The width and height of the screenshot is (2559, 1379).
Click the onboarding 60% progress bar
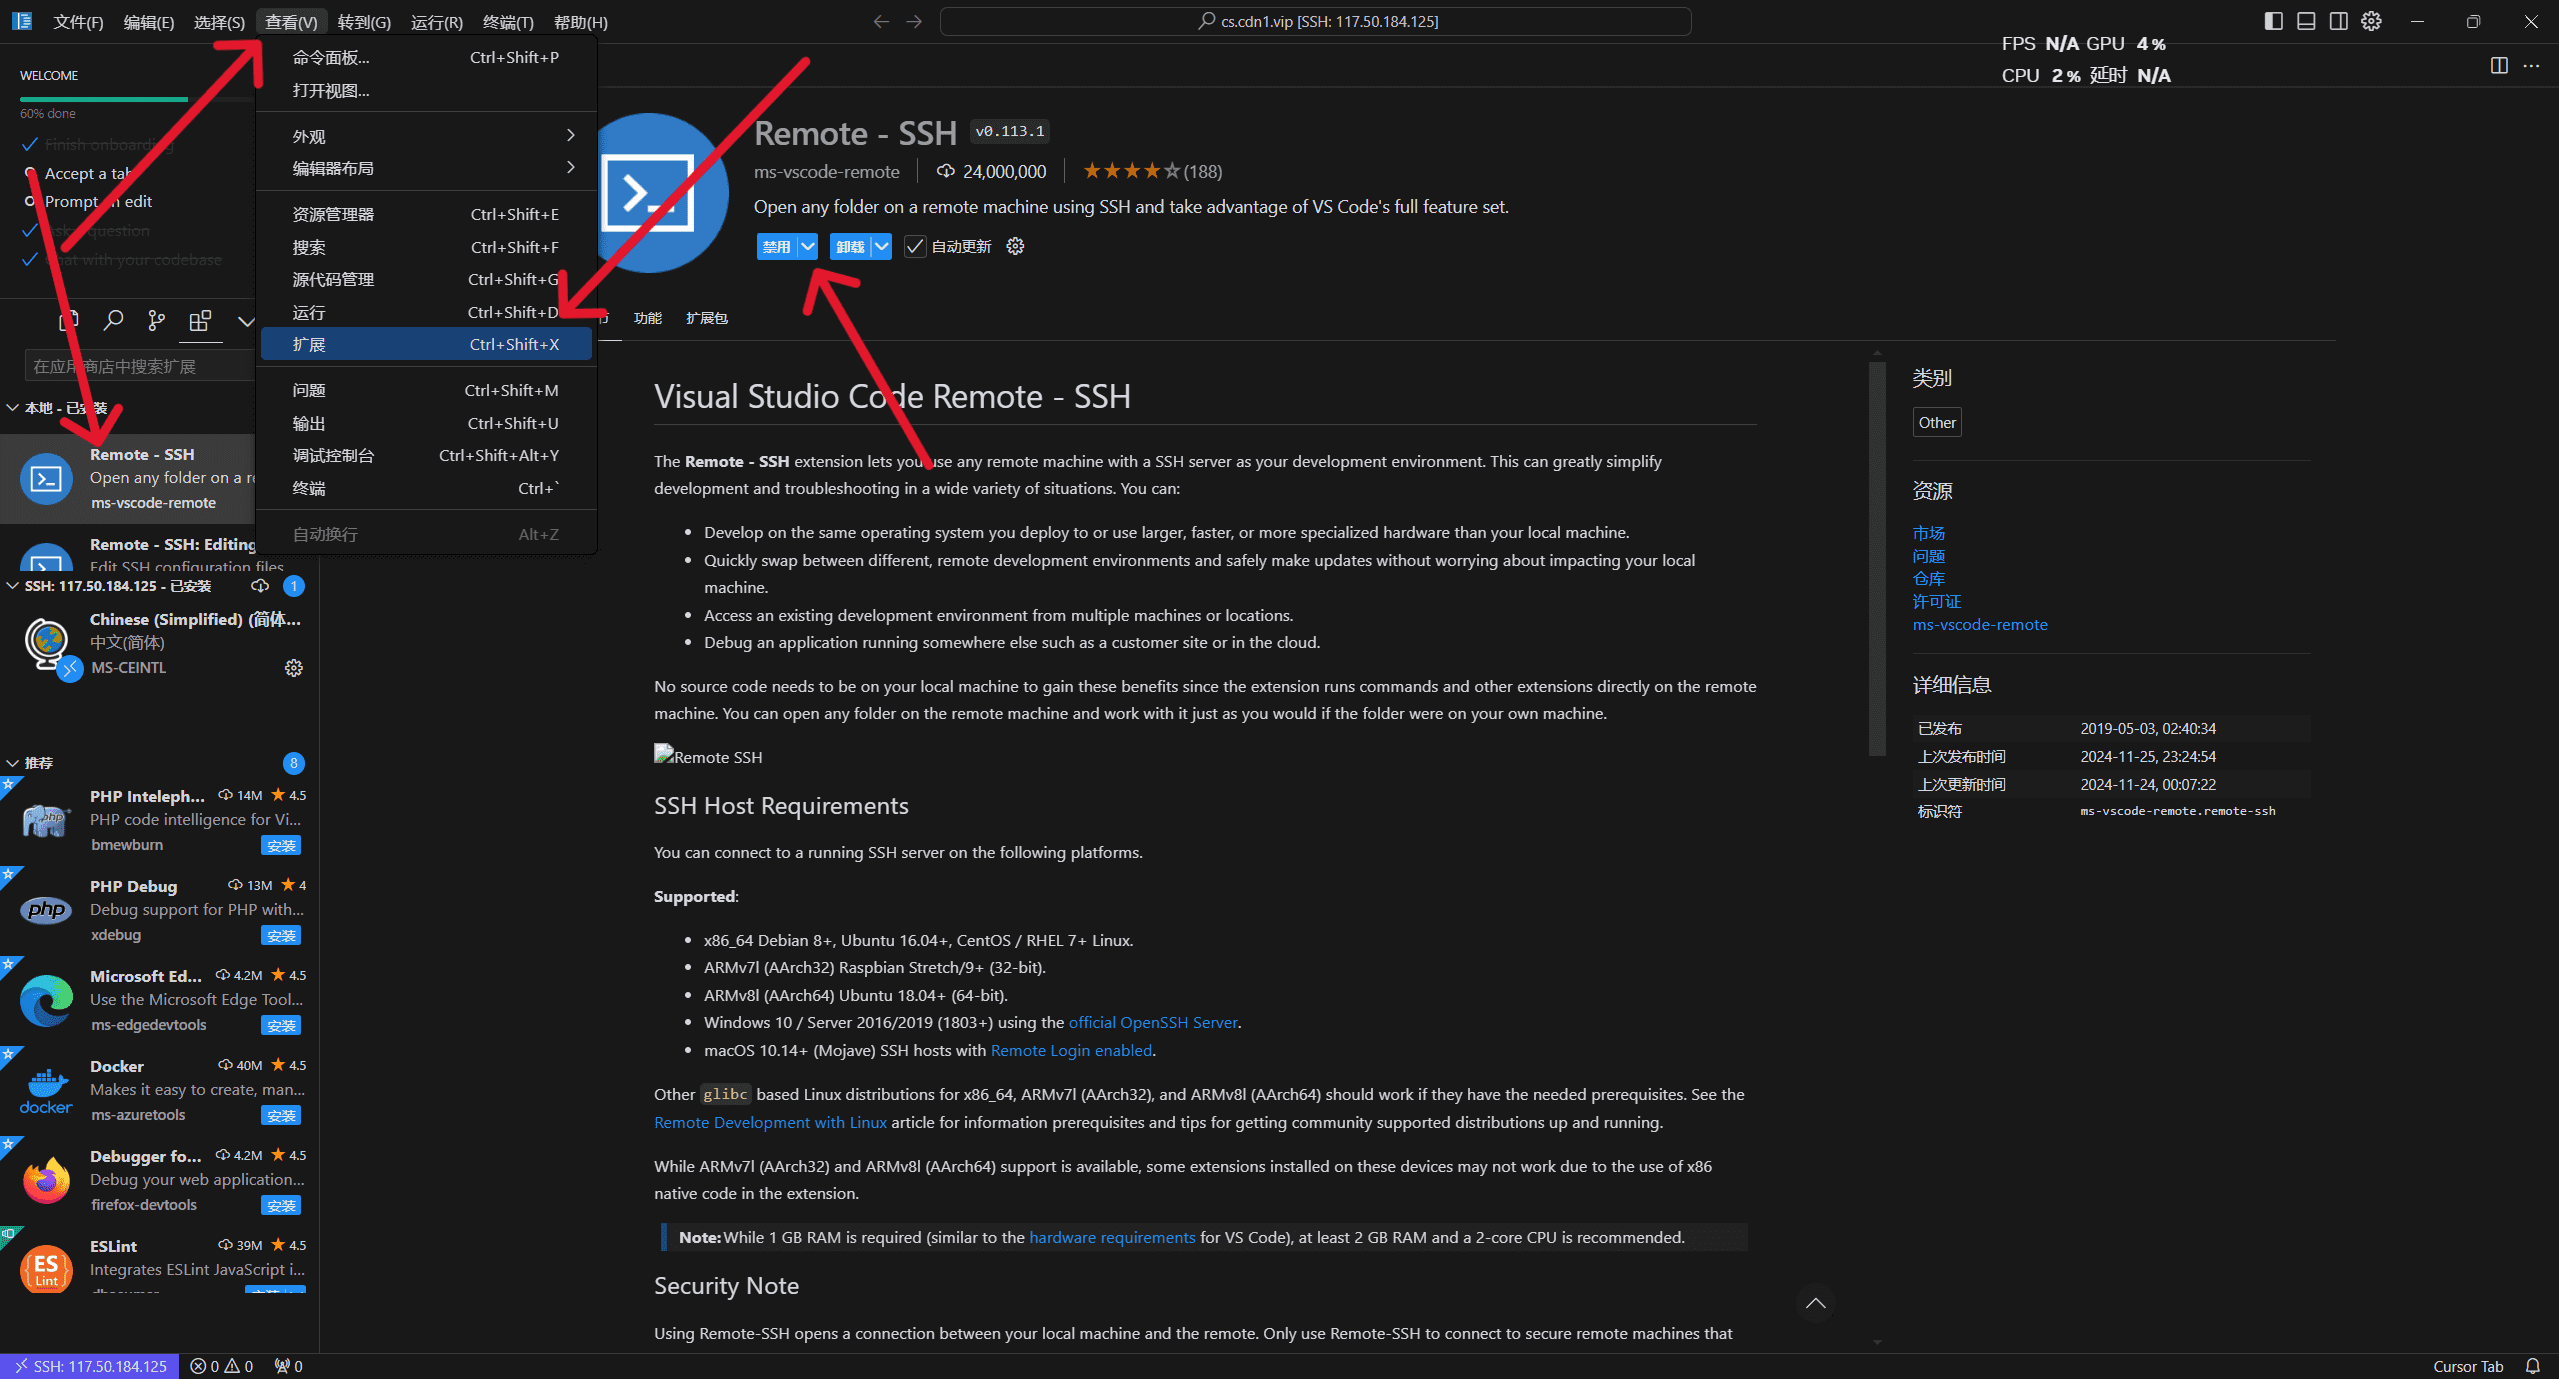136,99
